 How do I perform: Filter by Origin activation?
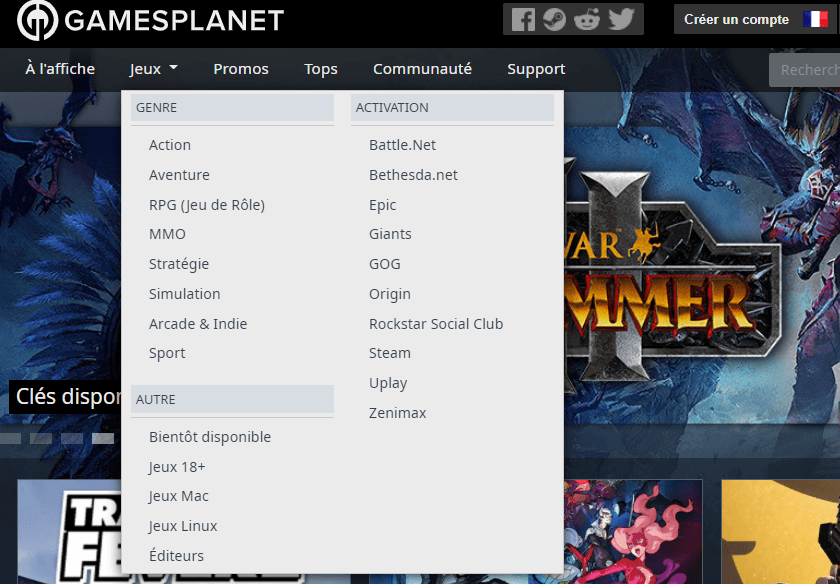389,294
